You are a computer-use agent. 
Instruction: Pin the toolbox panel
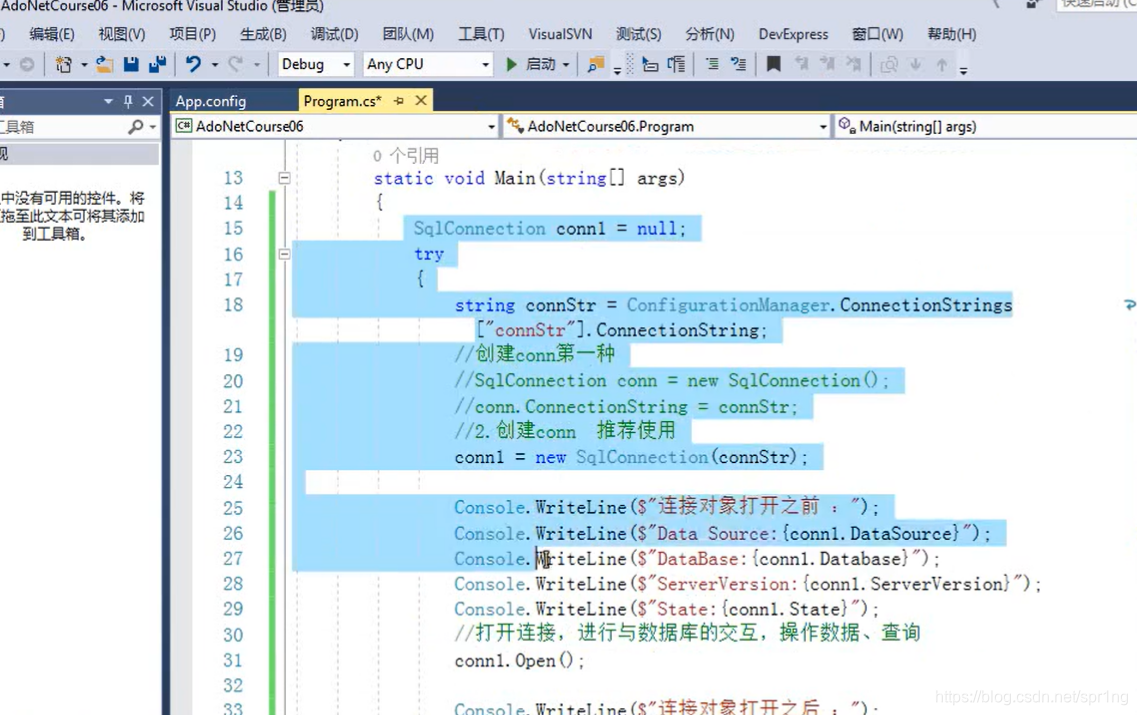pyautogui.click(x=128, y=102)
